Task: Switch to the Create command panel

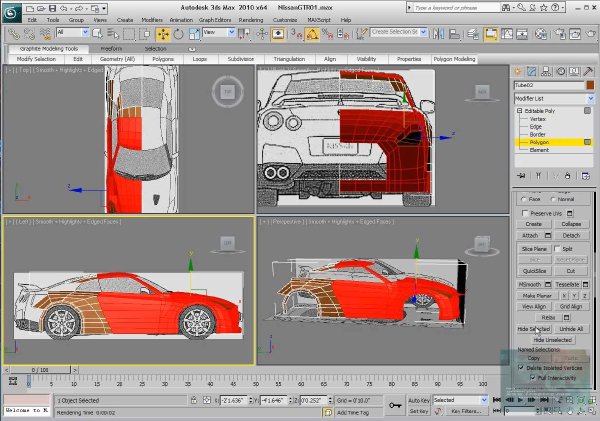Action: [518, 71]
